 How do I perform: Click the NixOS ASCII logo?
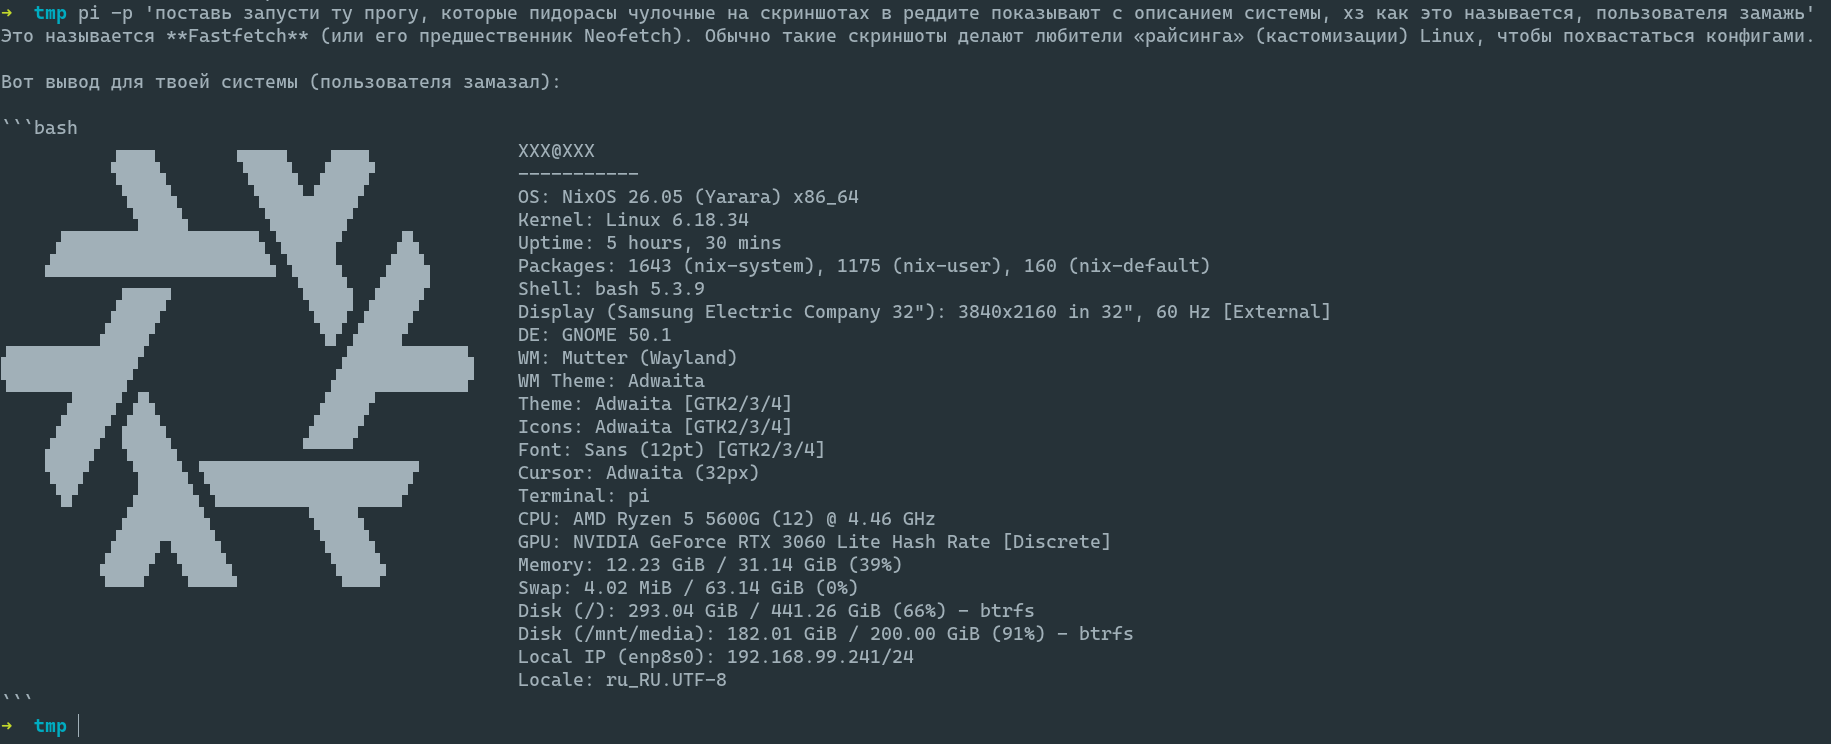click(x=237, y=368)
